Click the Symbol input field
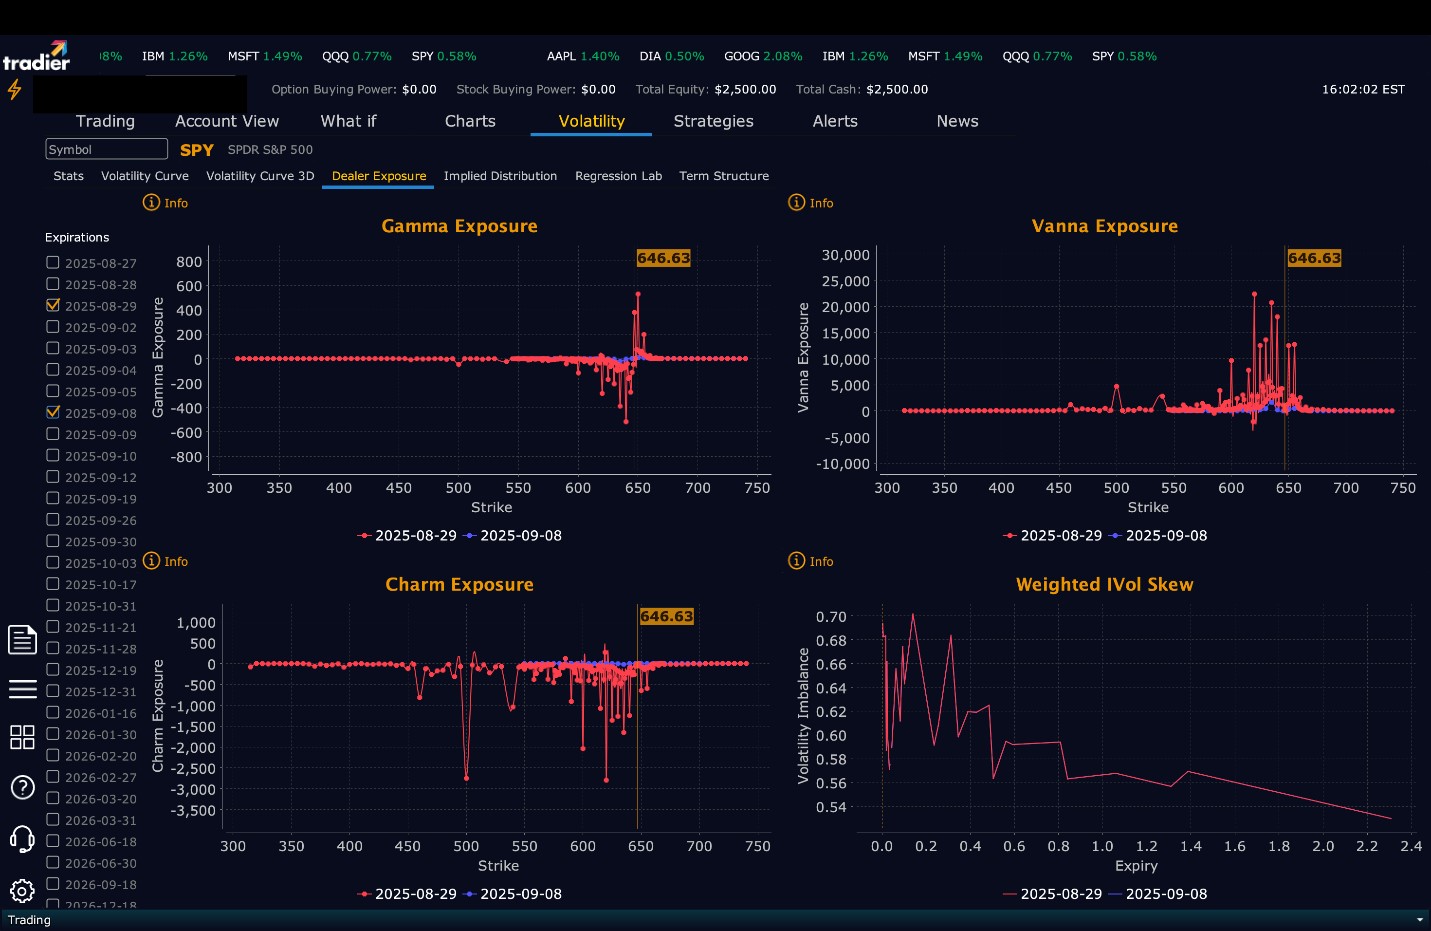Viewport: 1431px width, 931px height. [x=106, y=149]
